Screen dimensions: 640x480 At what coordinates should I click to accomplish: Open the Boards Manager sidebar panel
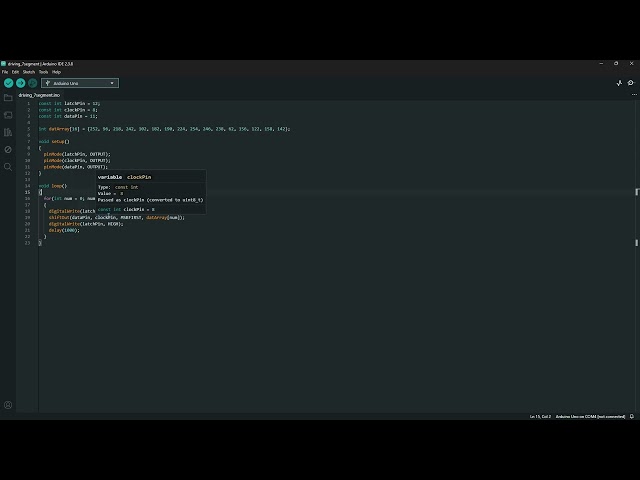click(x=8, y=115)
